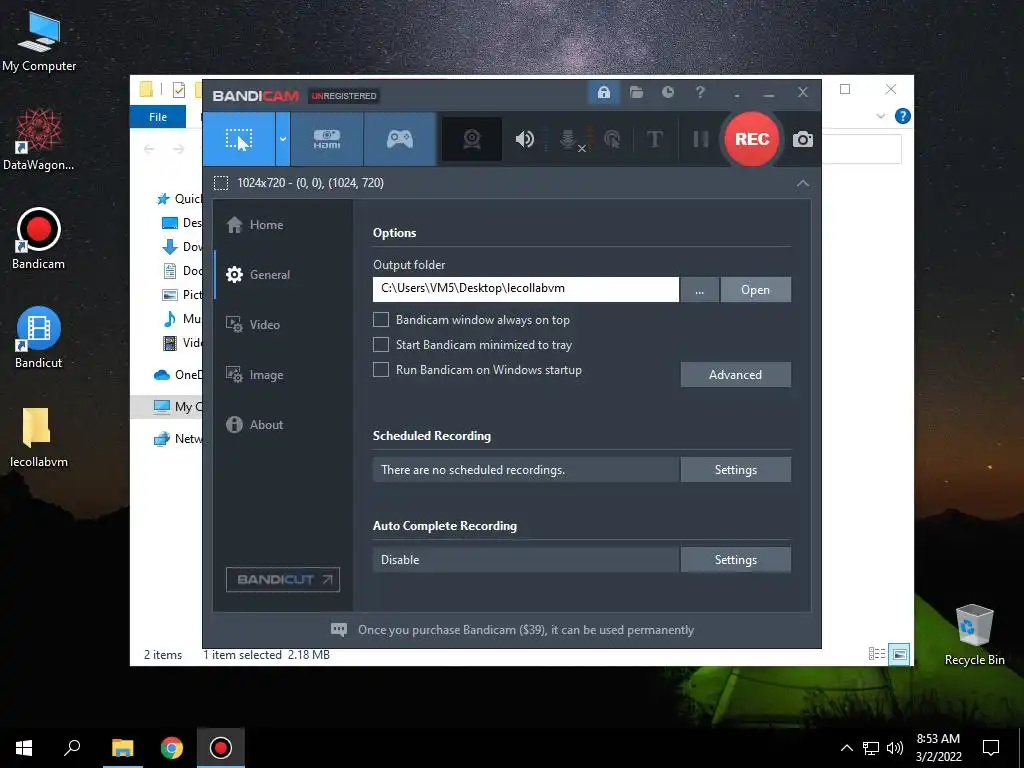Click Bandicam taskbar icon
The height and width of the screenshot is (768, 1024).
coord(221,748)
